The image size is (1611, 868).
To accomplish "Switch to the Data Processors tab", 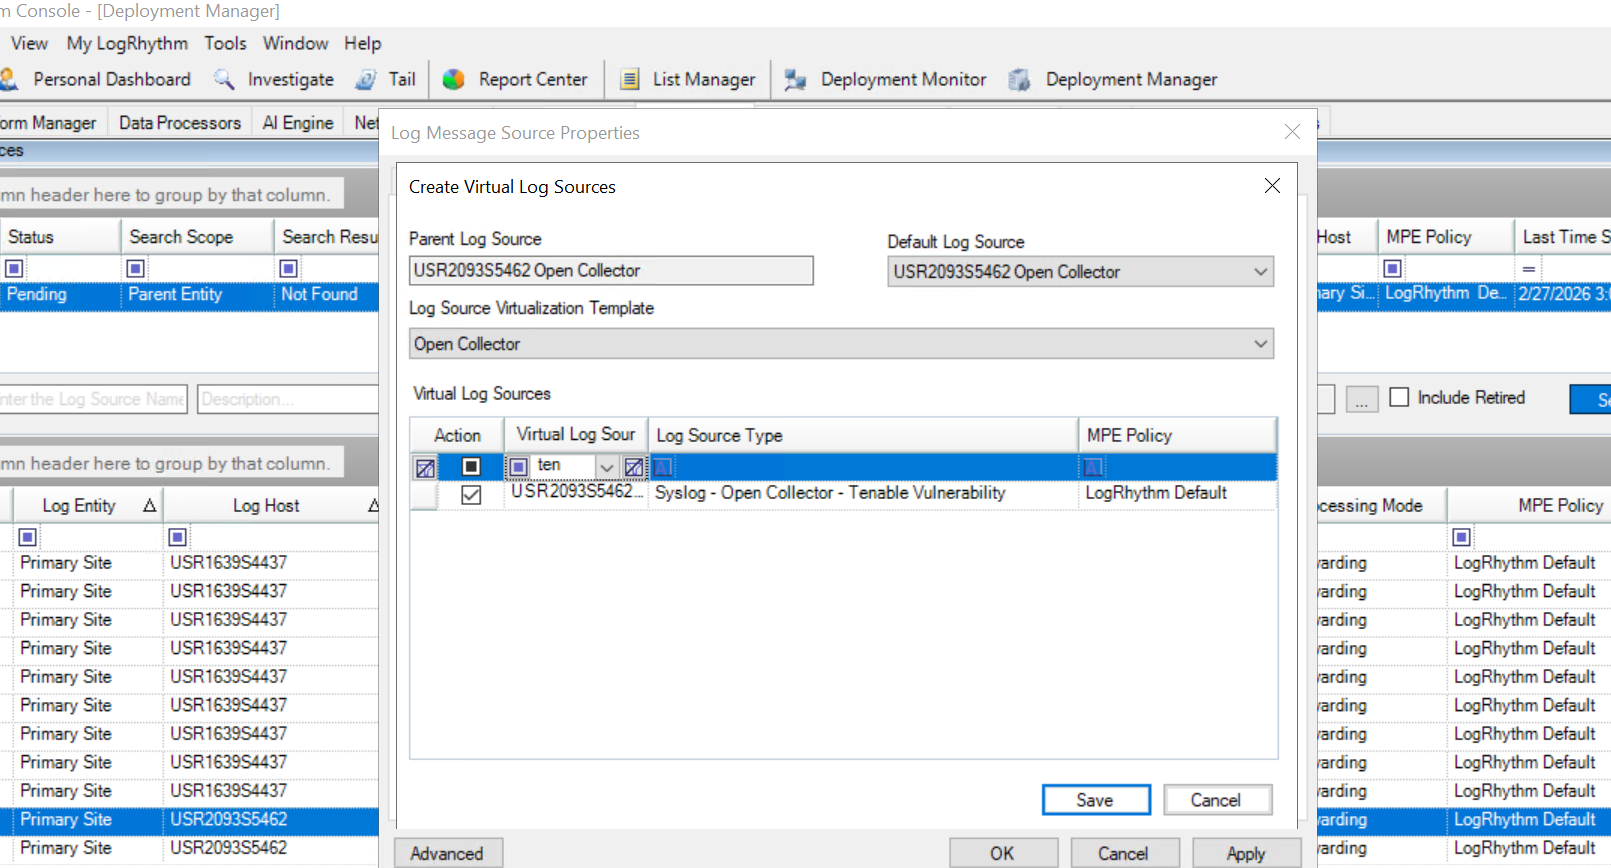I will point(180,123).
